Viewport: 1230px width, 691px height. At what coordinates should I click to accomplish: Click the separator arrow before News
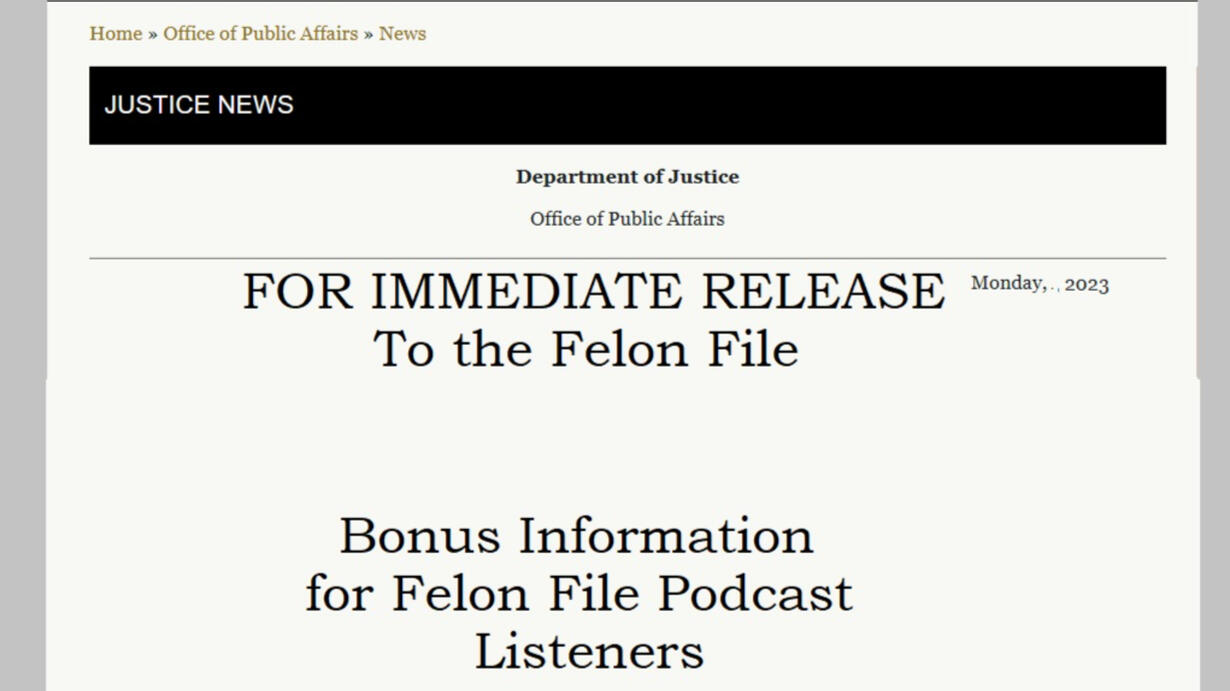click(x=368, y=34)
